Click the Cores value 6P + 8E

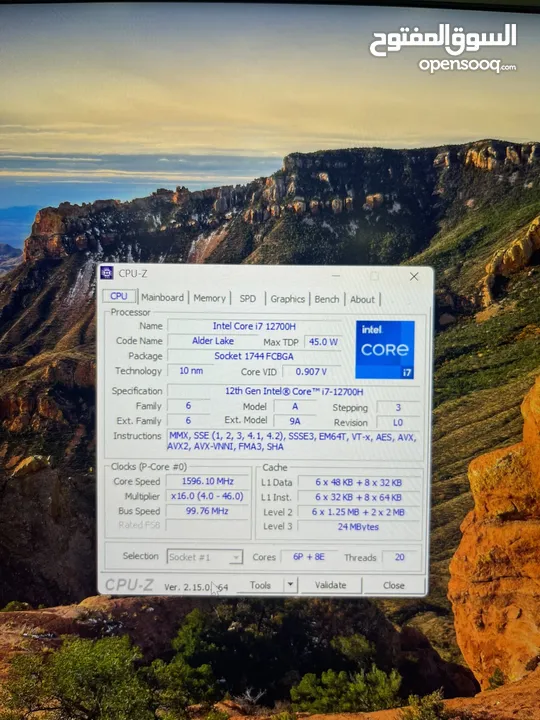[309, 557]
